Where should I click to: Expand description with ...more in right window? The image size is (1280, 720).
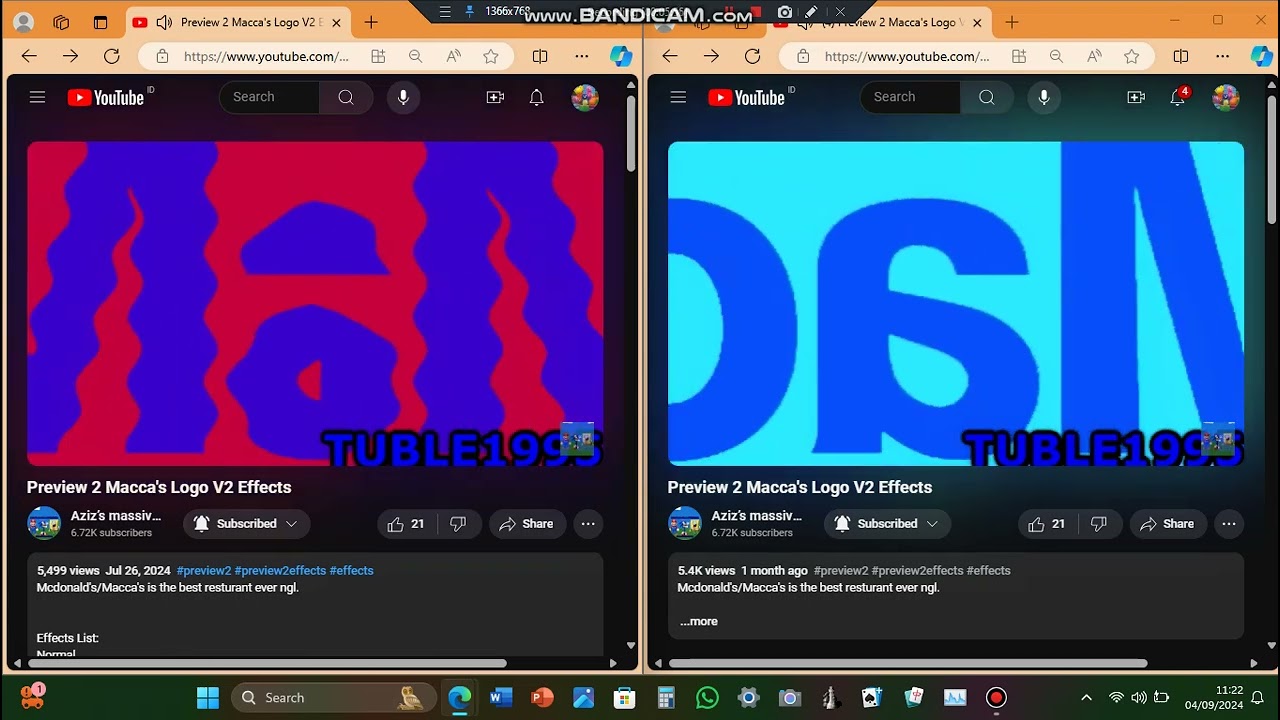[699, 621]
